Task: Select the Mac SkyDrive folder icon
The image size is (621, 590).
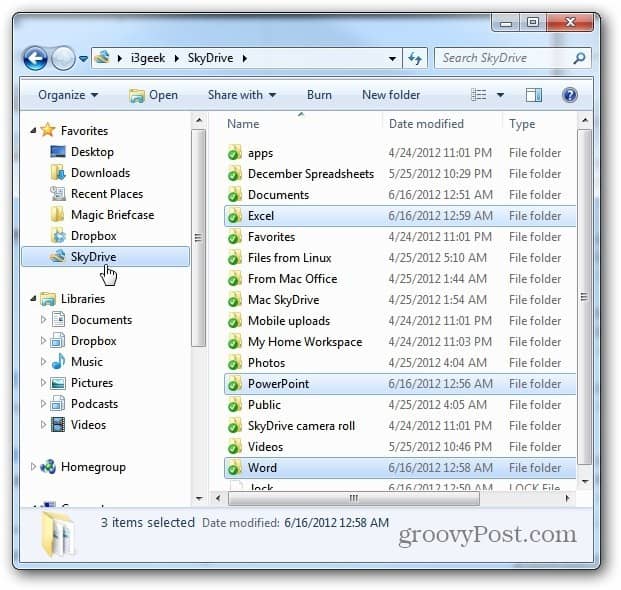Action: [234, 300]
